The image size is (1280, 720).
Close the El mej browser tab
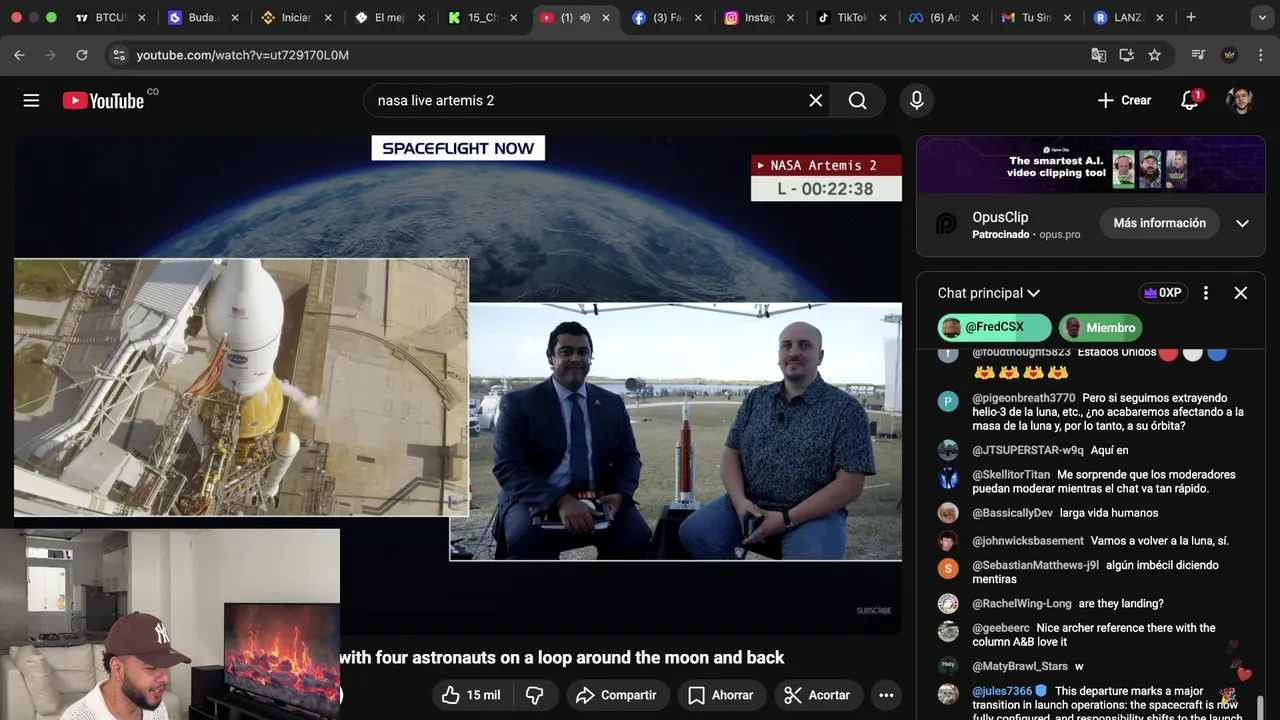[x=421, y=18]
